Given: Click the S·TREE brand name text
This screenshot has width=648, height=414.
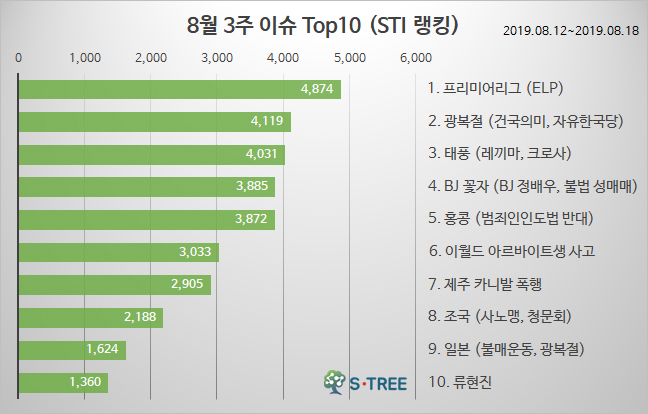Looking at the screenshot, I should click(378, 384).
